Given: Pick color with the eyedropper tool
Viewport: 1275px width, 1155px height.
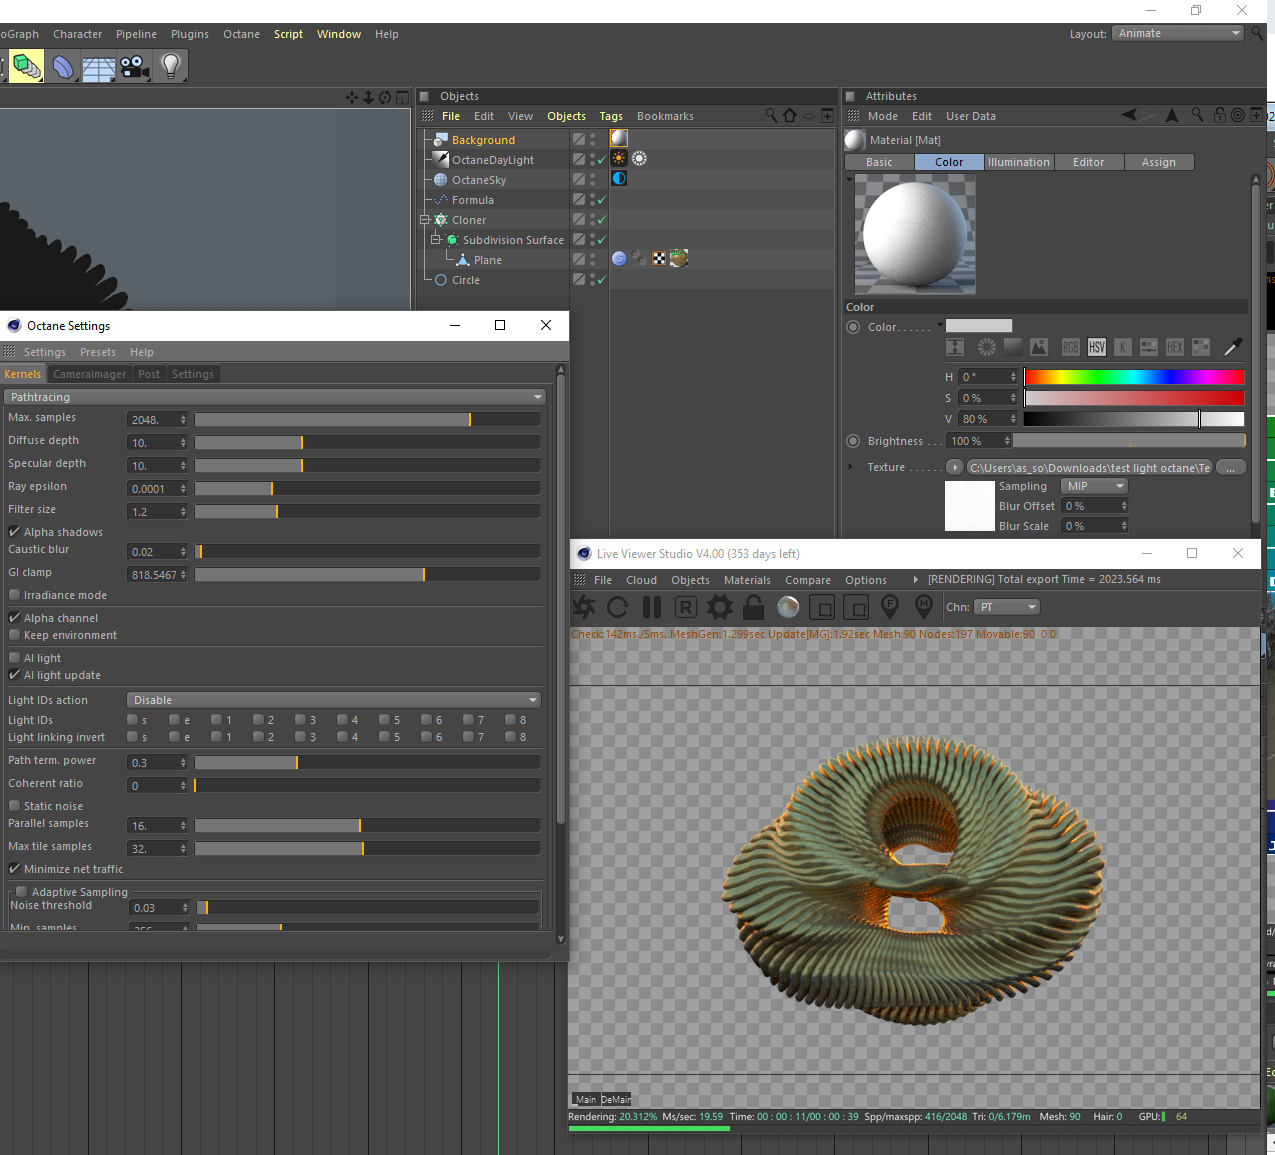Looking at the screenshot, I should [x=1233, y=347].
